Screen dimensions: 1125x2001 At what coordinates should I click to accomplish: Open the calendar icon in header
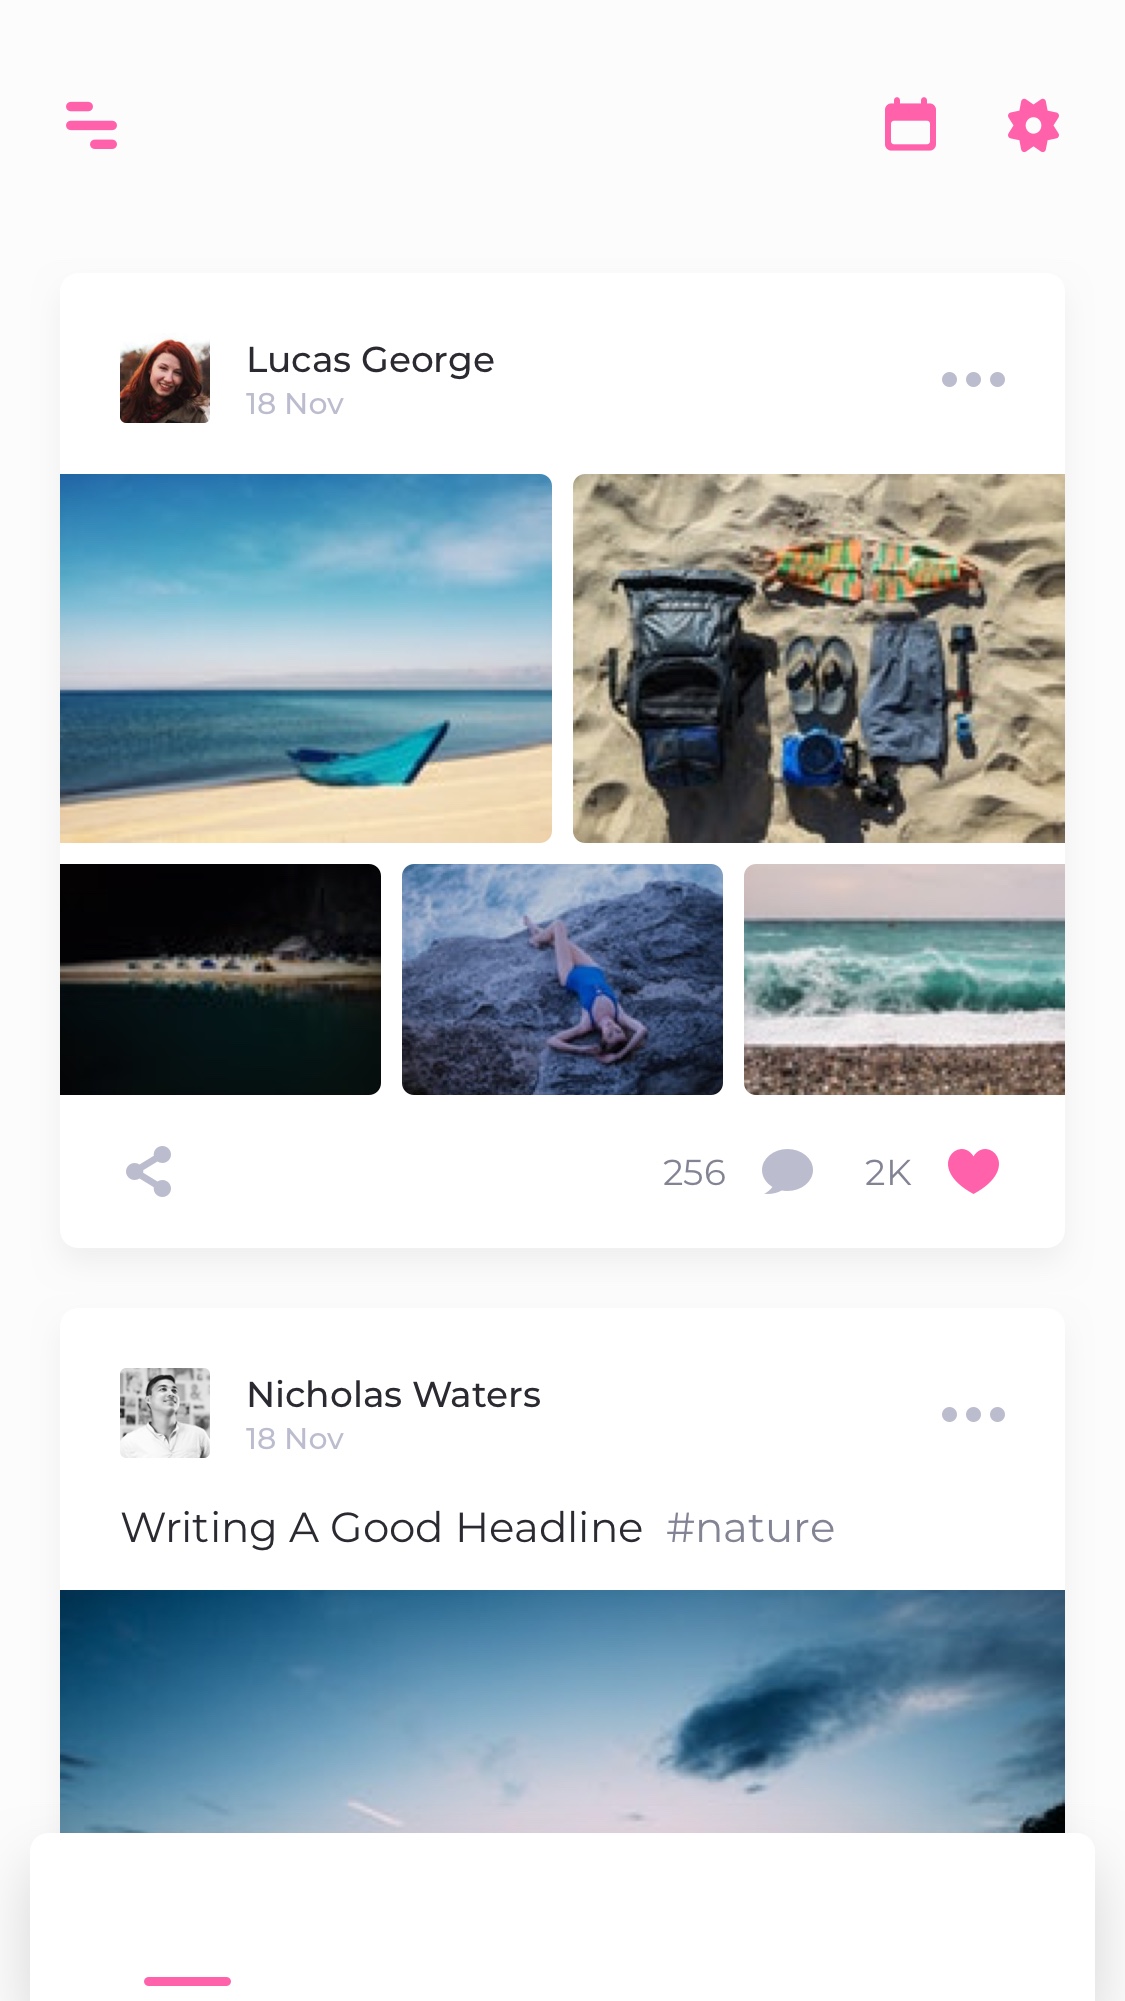pos(910,125)
